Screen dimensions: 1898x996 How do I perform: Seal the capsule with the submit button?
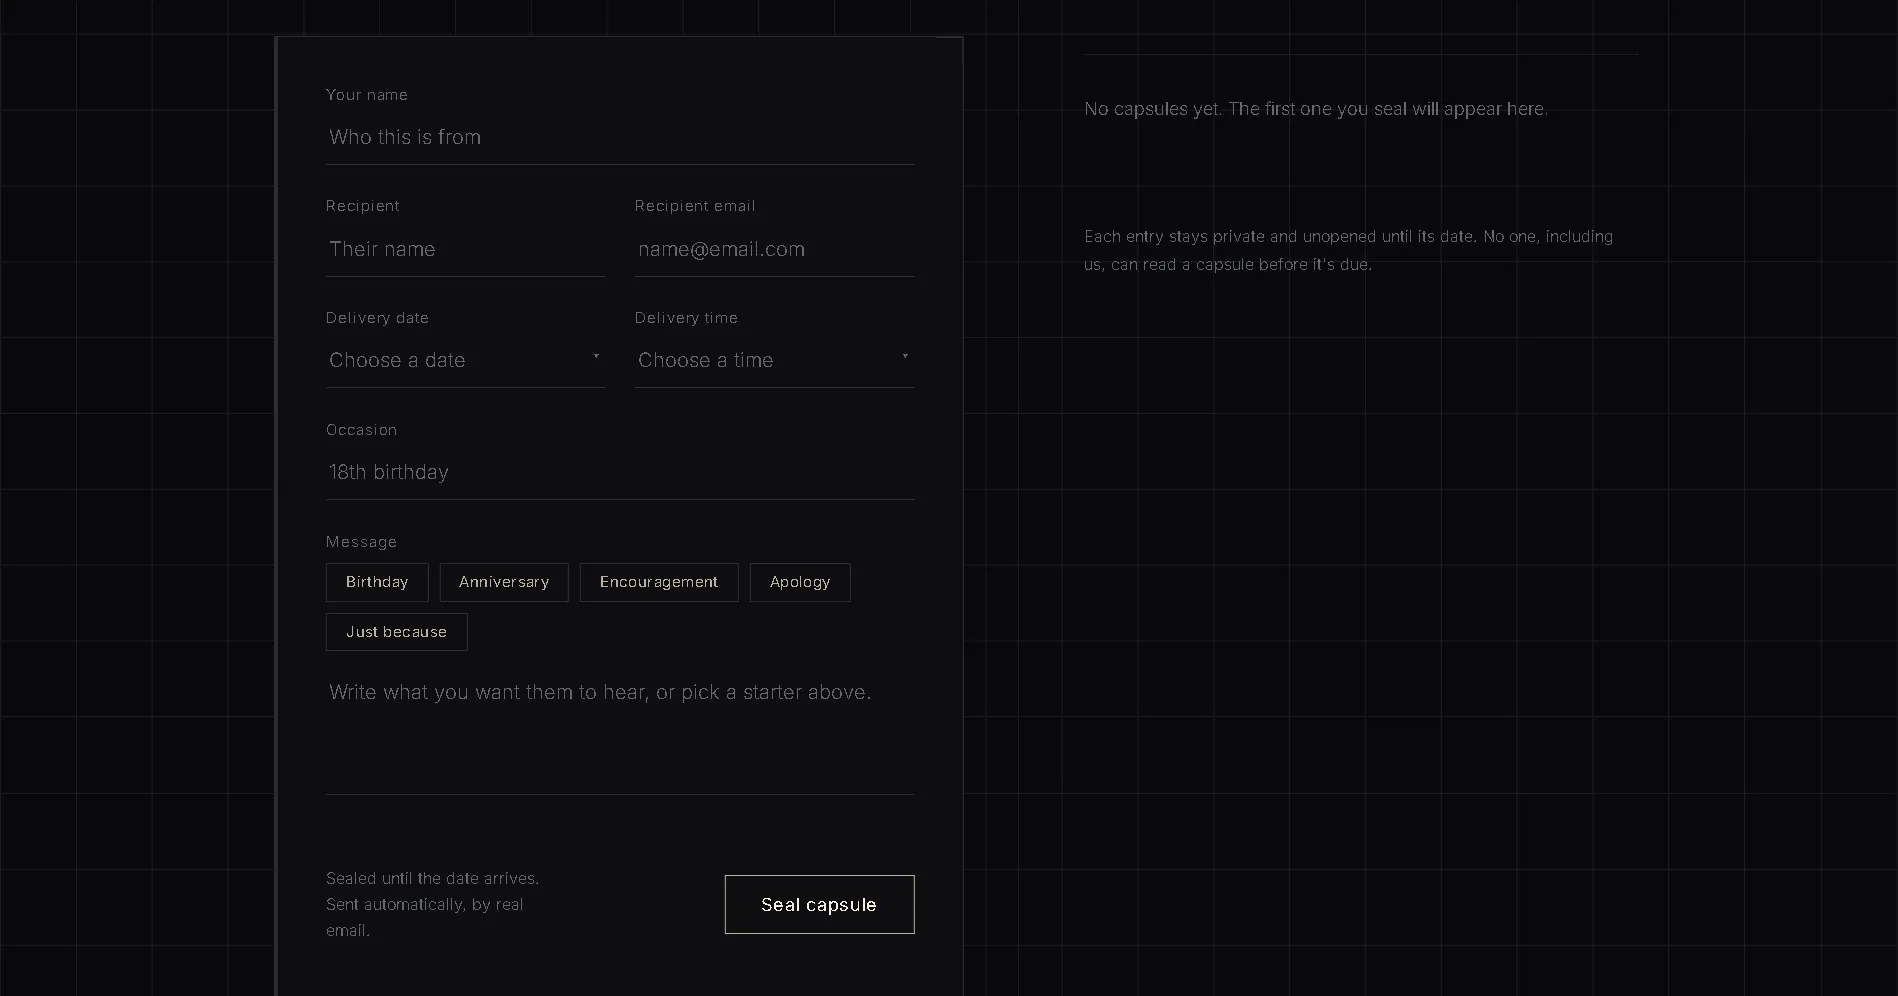pyautogui.click(x=819, y=905)
